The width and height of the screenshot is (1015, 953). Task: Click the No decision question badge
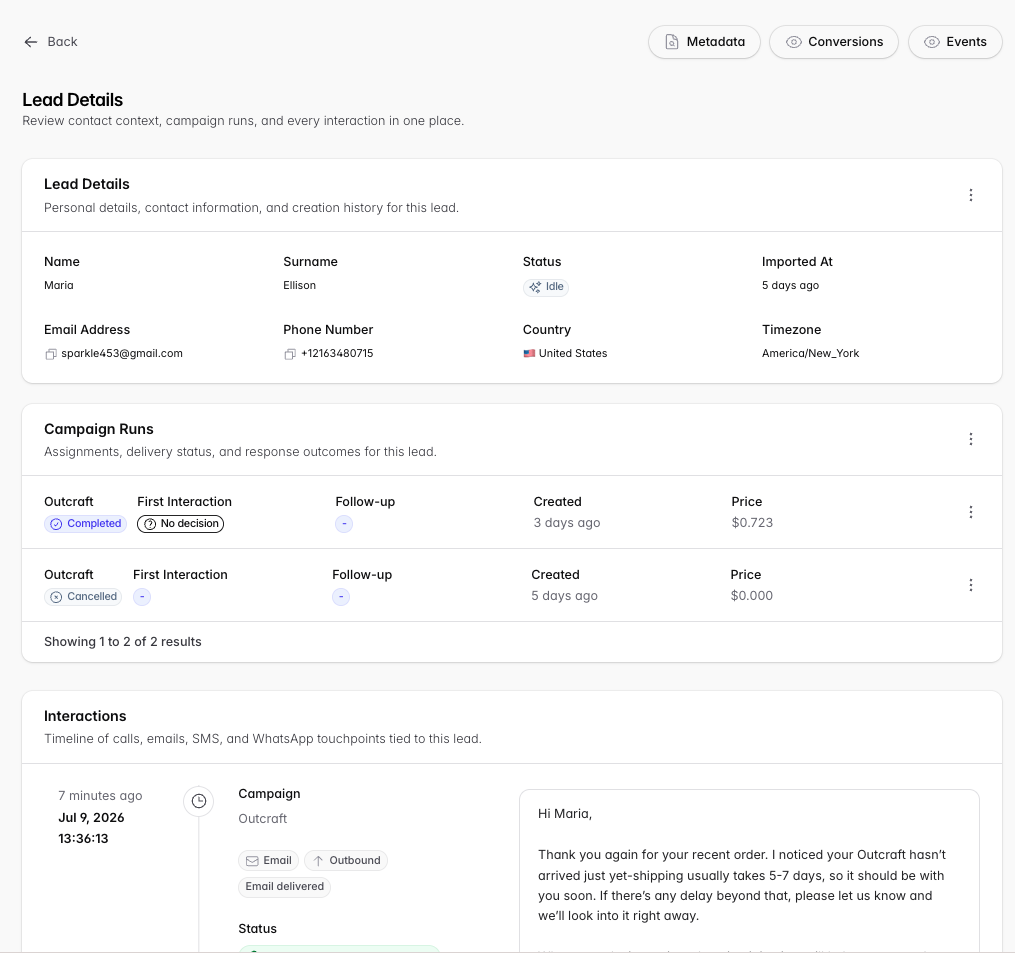tap(181, 524)
